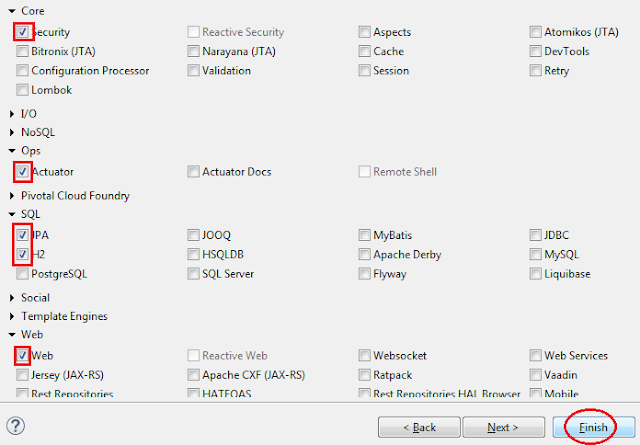Enable the DevTools checkbox
Screen dimensions: 640x445
[x=536, y=51]
